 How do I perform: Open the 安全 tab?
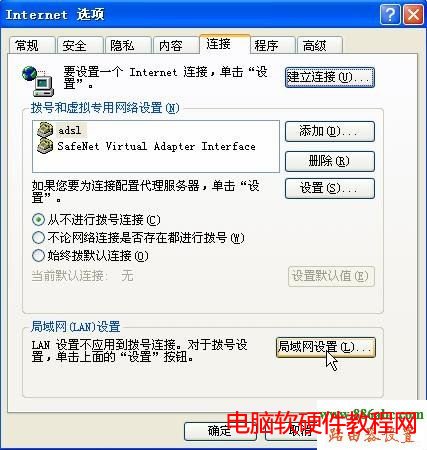point(80,45)
